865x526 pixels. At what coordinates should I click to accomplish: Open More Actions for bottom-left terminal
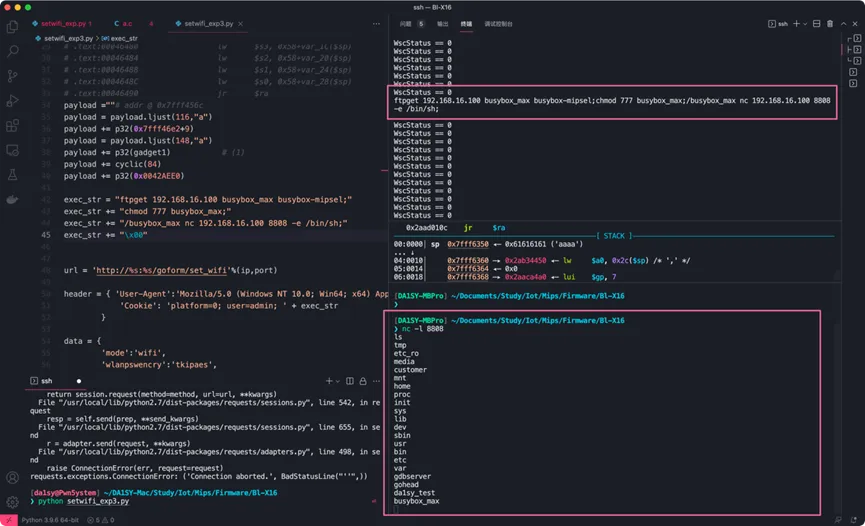pyautogui.click(x=376, y=381)
